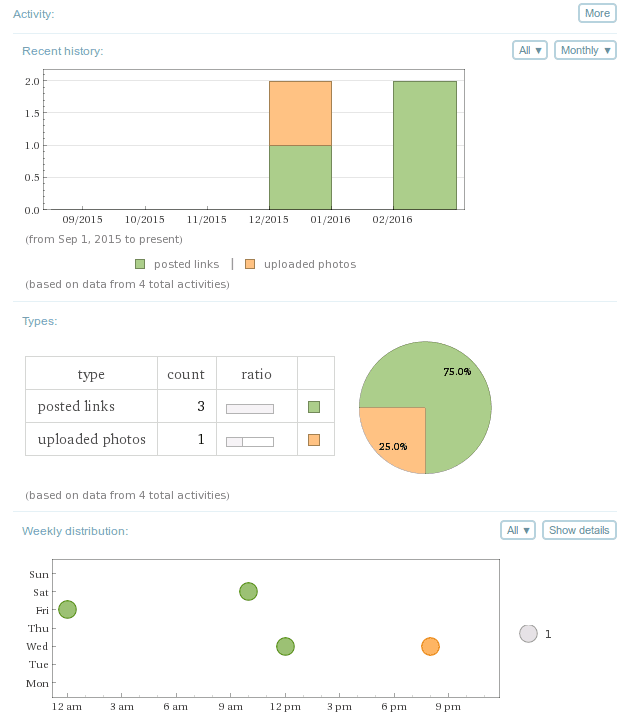Click the green Saturday bubble

pos(249,591)
